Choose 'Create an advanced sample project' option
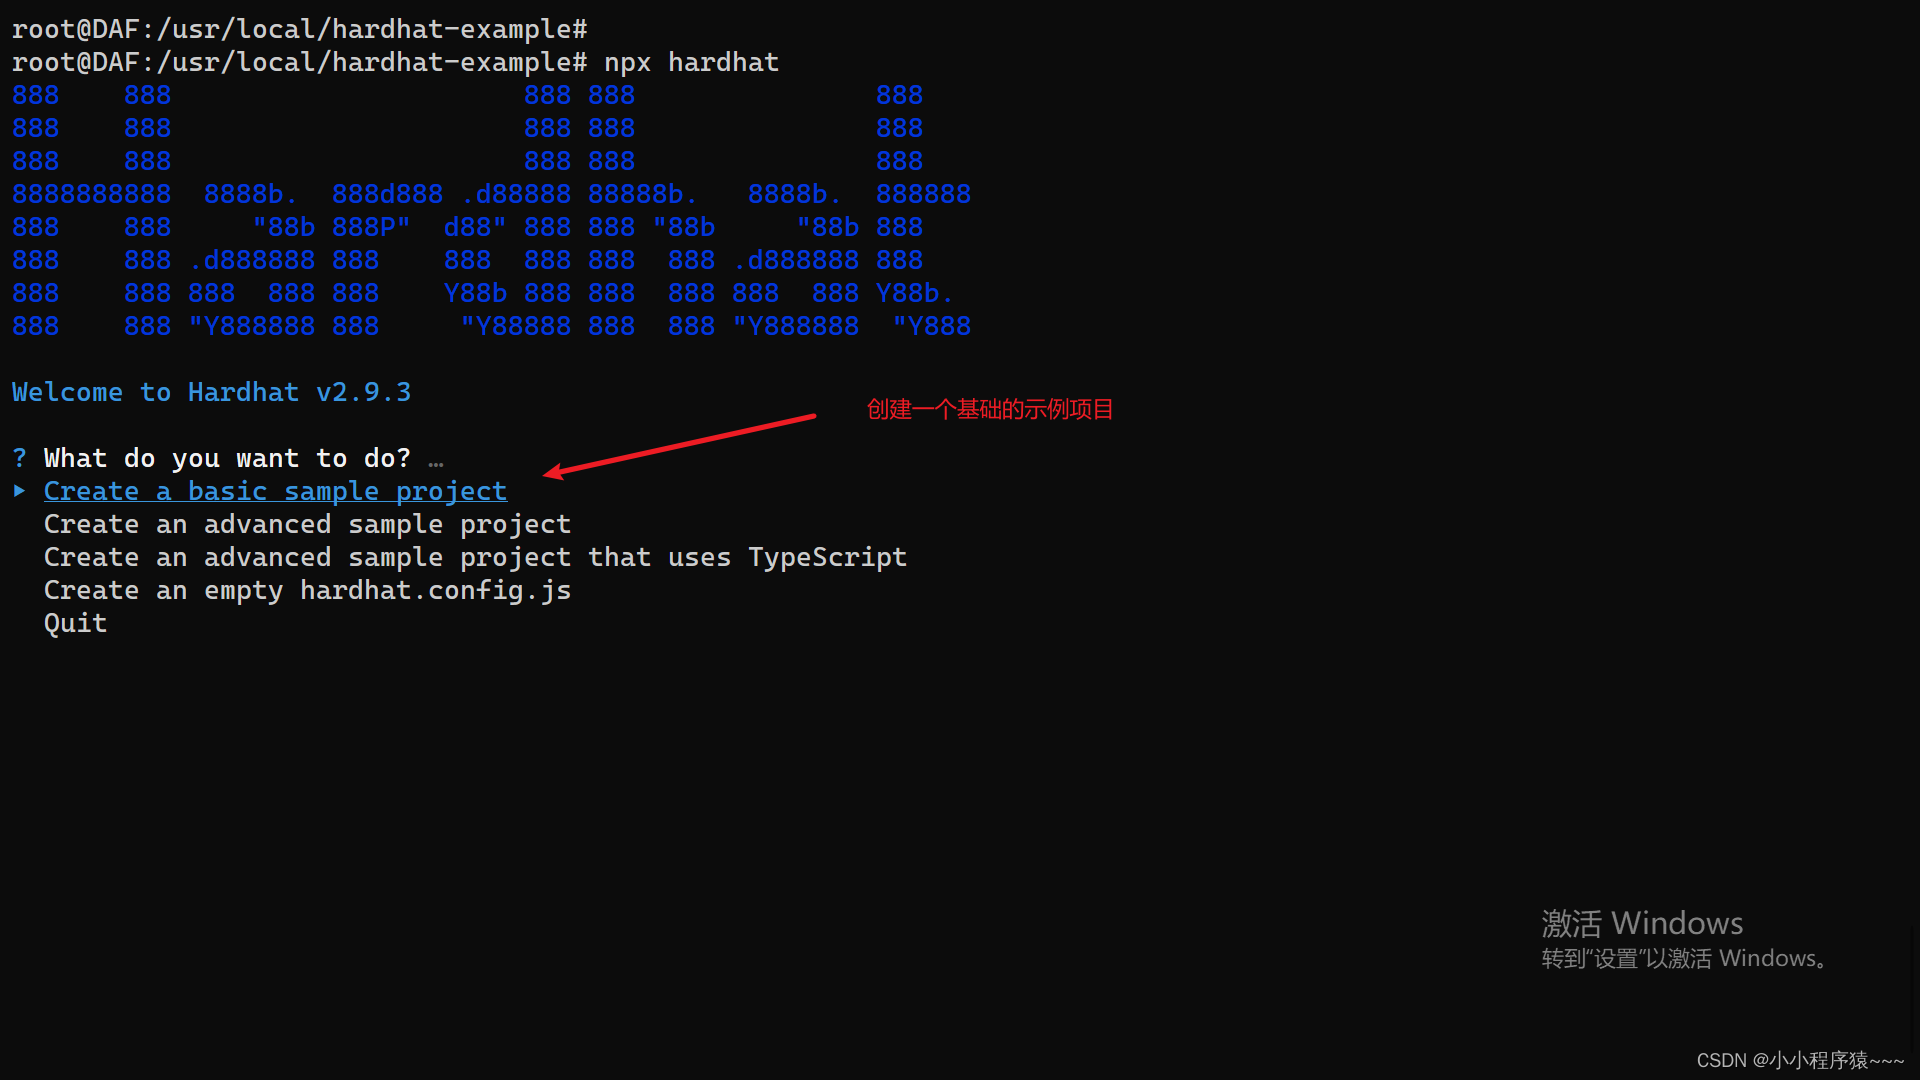The height and width of the screenshot is (1080, 1920). point(307,524)
